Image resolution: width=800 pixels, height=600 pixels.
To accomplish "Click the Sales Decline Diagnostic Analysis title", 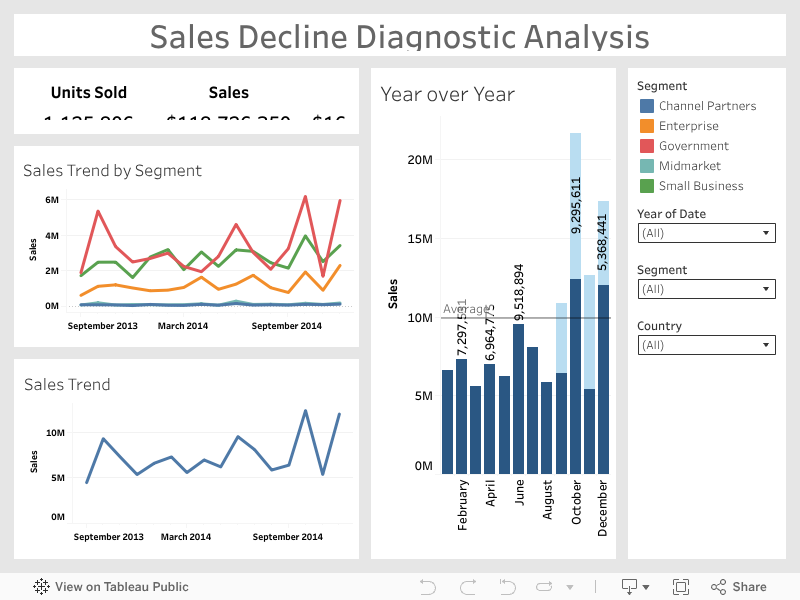I will click(400, 37).
